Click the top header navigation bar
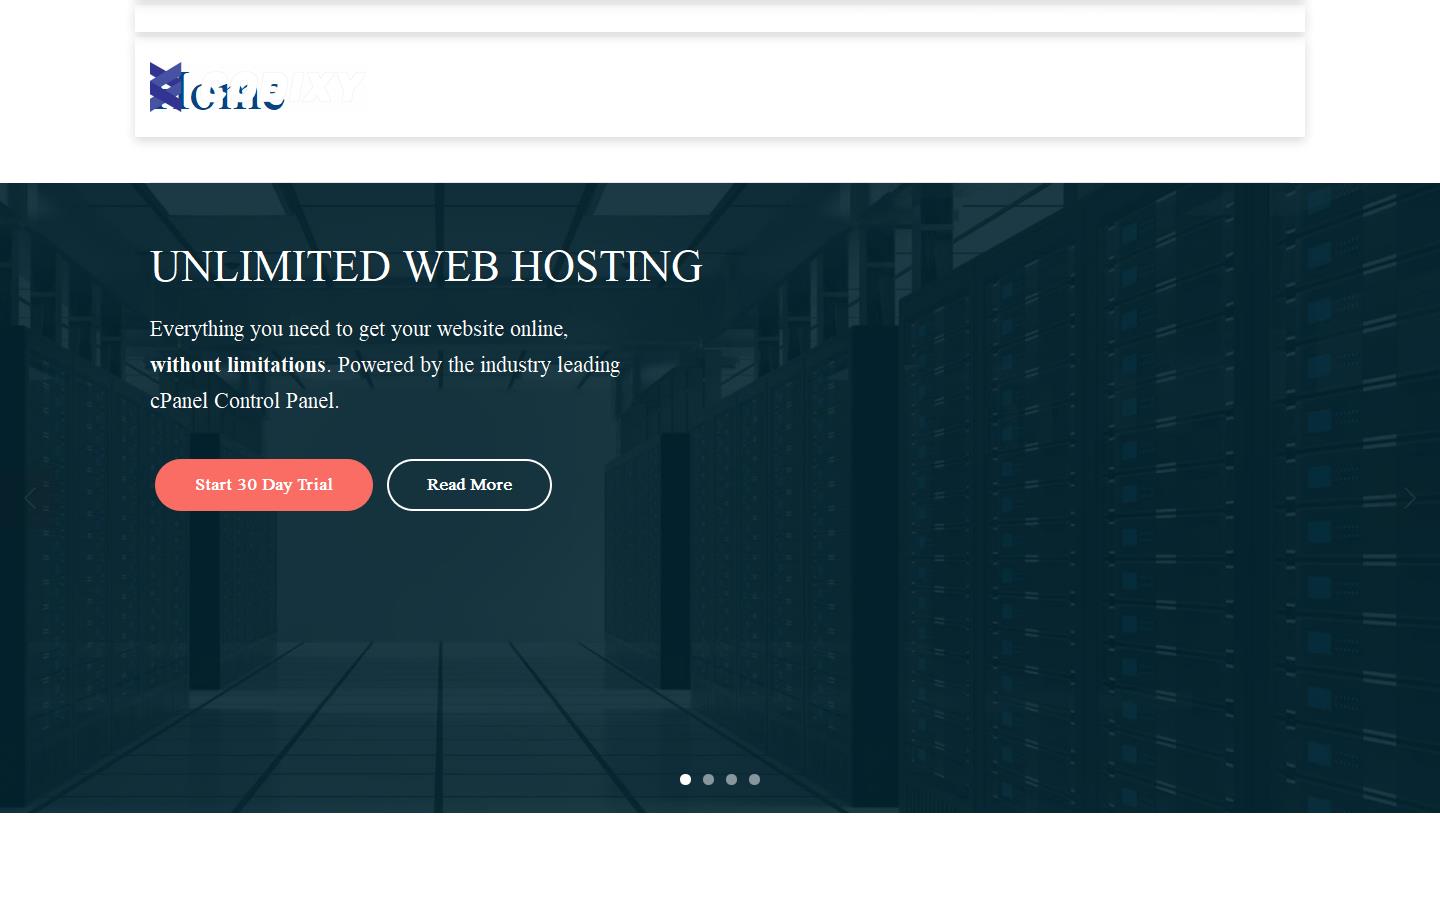 click(x=719, y=15)
